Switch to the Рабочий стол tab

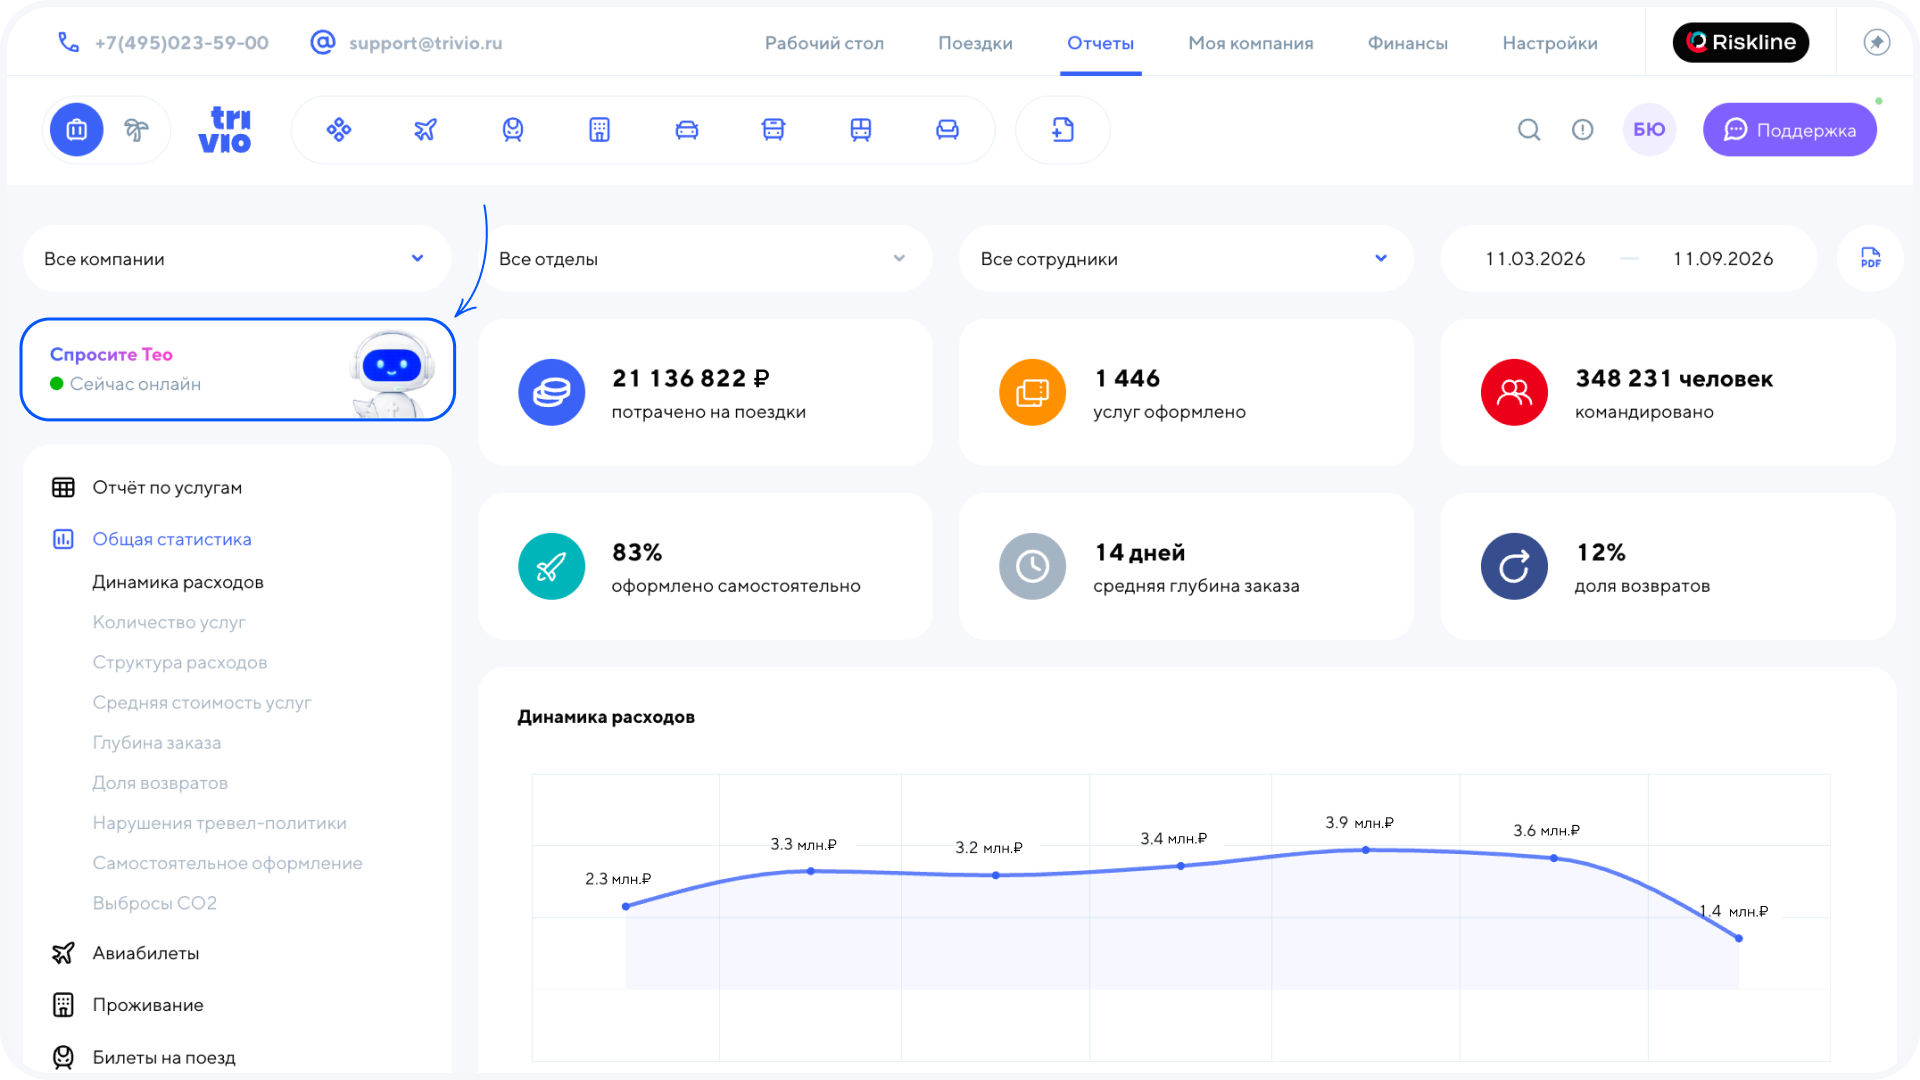(824, 43)
